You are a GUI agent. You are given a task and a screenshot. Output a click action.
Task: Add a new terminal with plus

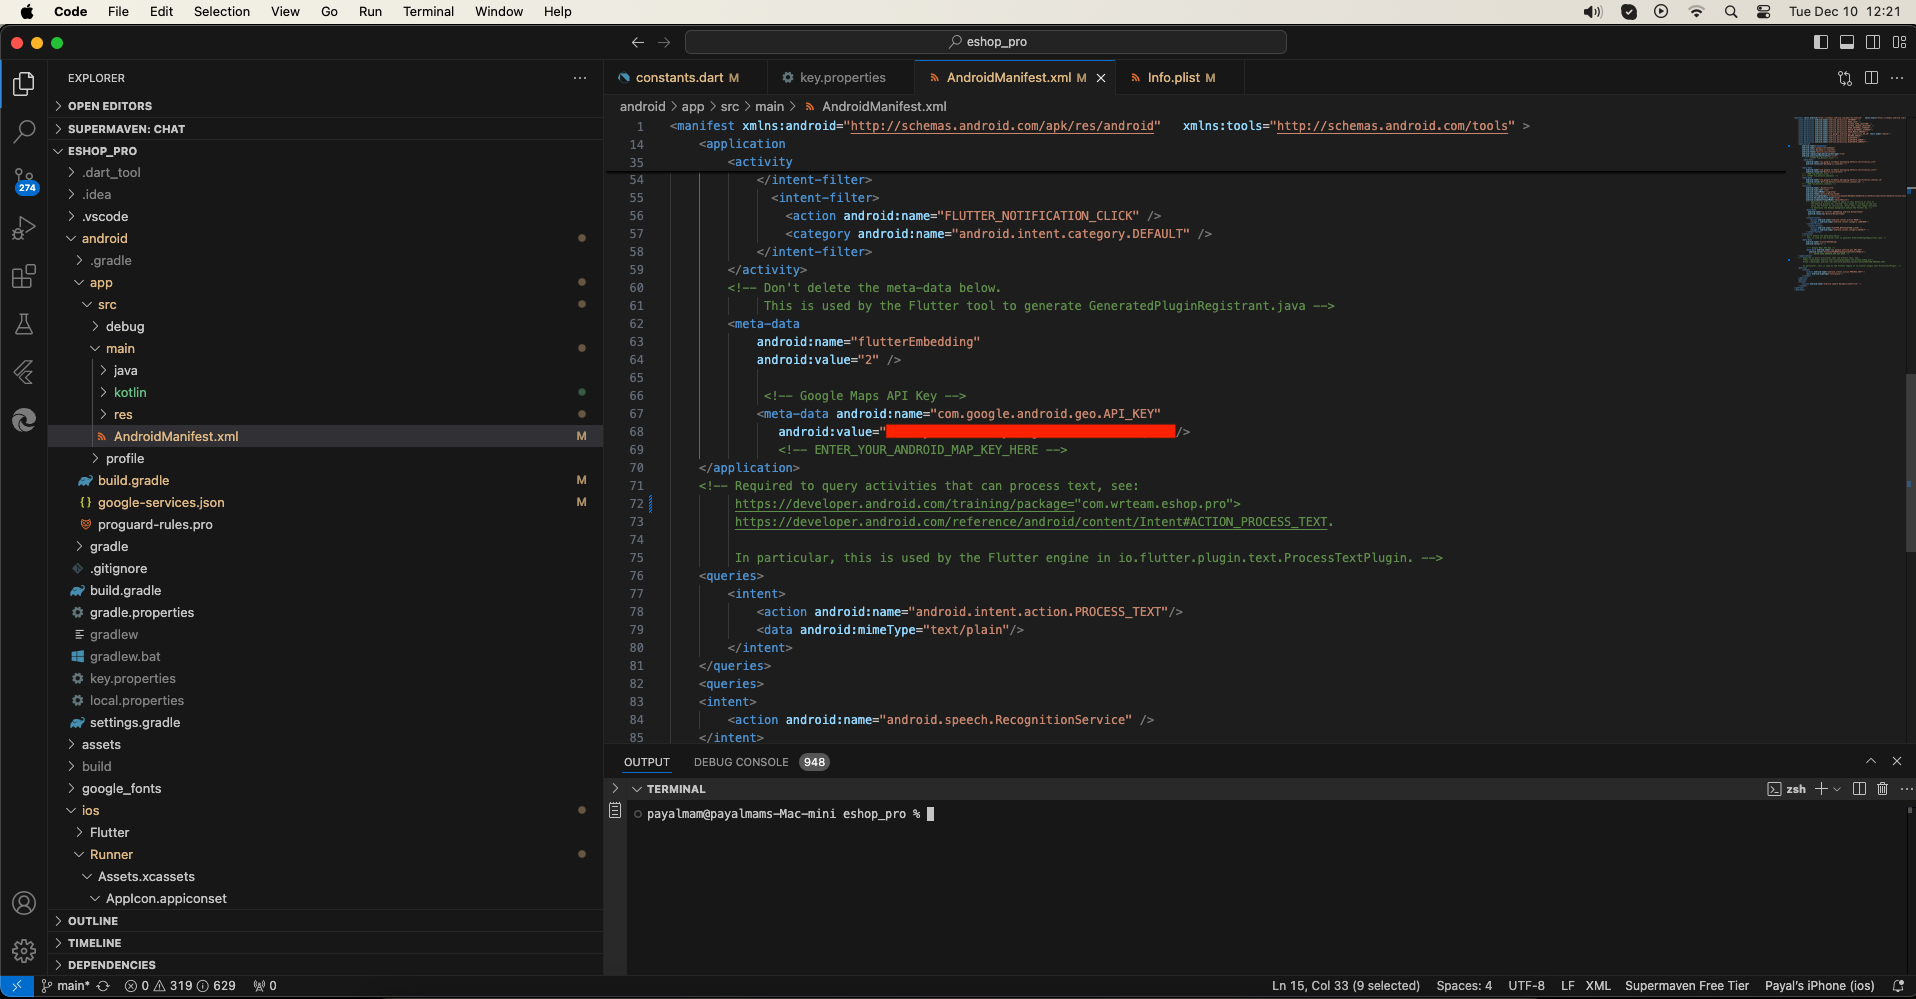click(1821, 789)
